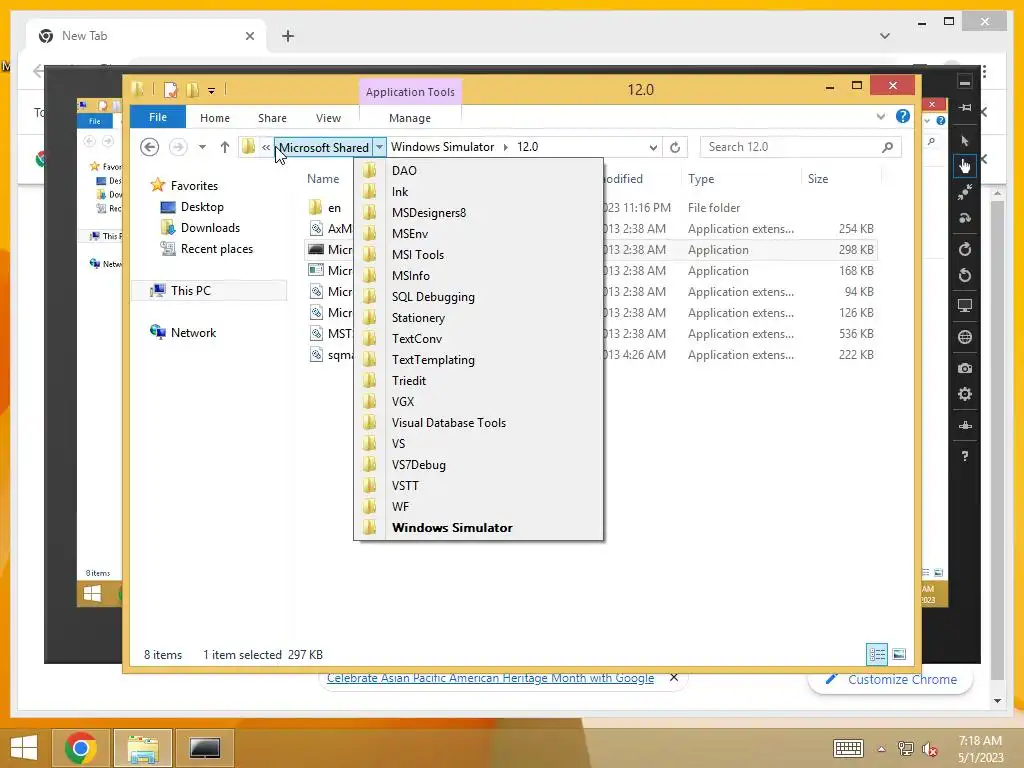Open the touch keyboard tray icon
The height and width of the screenshot is (768, 1024).
pyautogui.click(x=848, y=748)
